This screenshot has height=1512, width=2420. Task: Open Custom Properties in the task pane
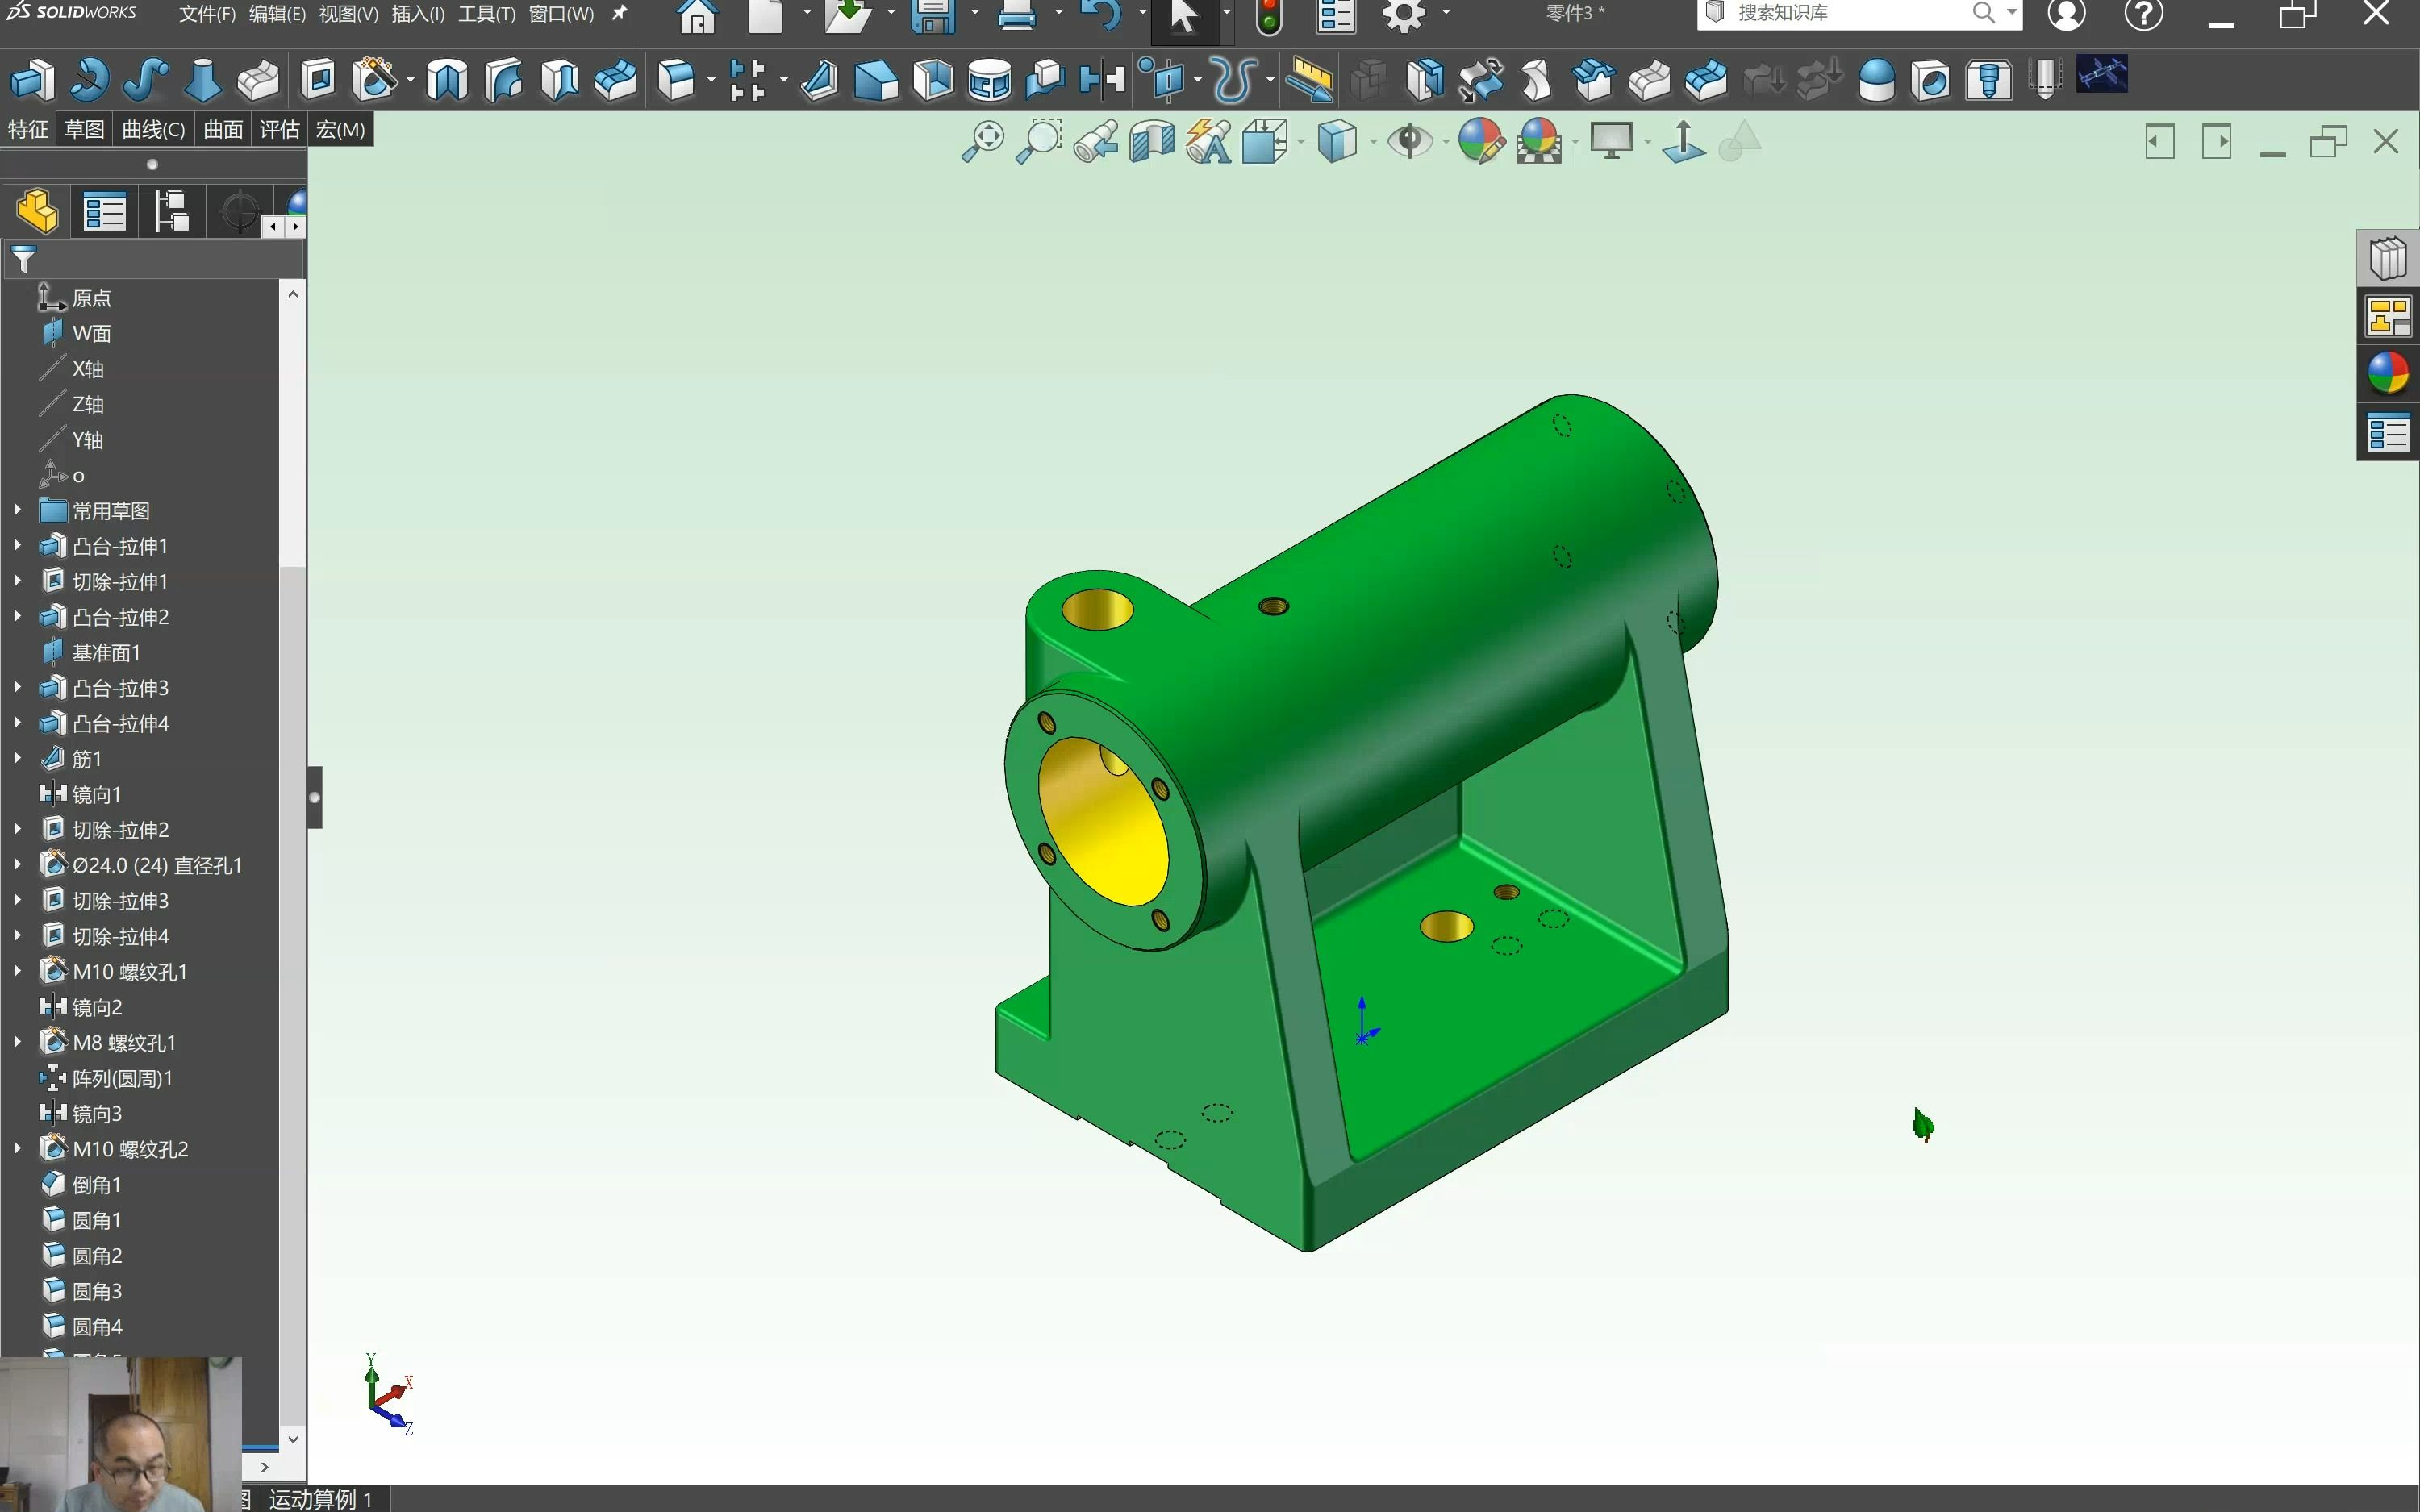click(x=2388, y=434)
